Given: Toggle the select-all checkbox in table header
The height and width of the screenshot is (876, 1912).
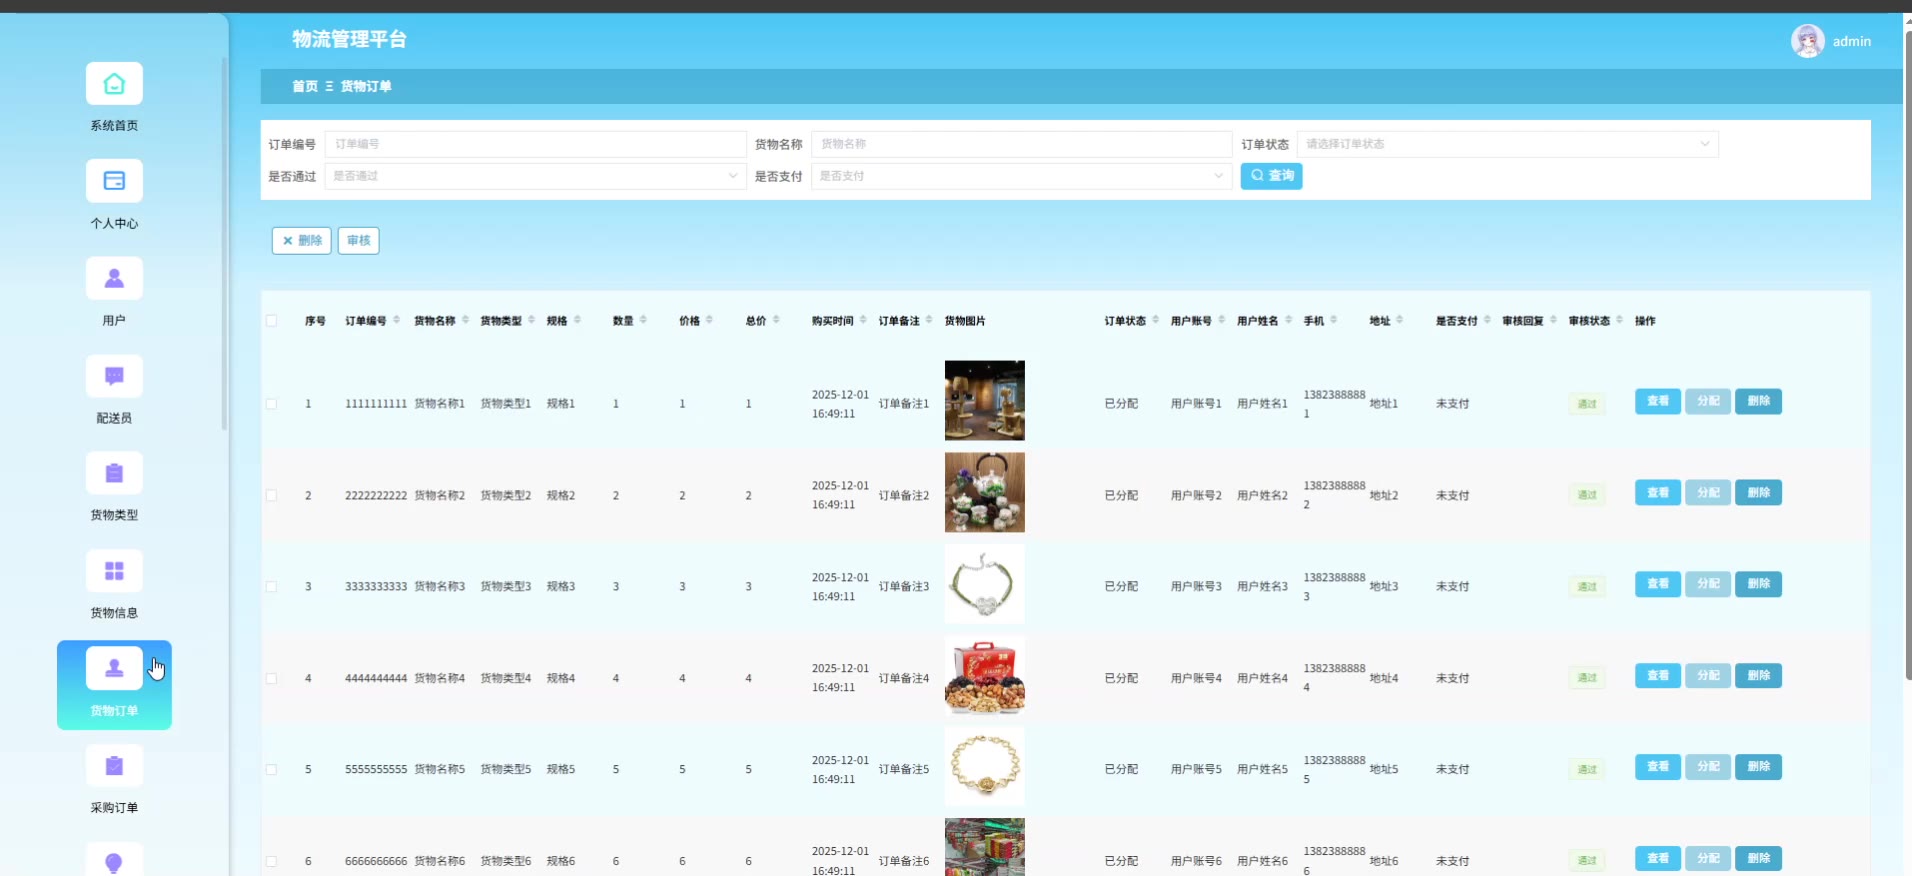Looking at the screenshot, I should (271, 321).
